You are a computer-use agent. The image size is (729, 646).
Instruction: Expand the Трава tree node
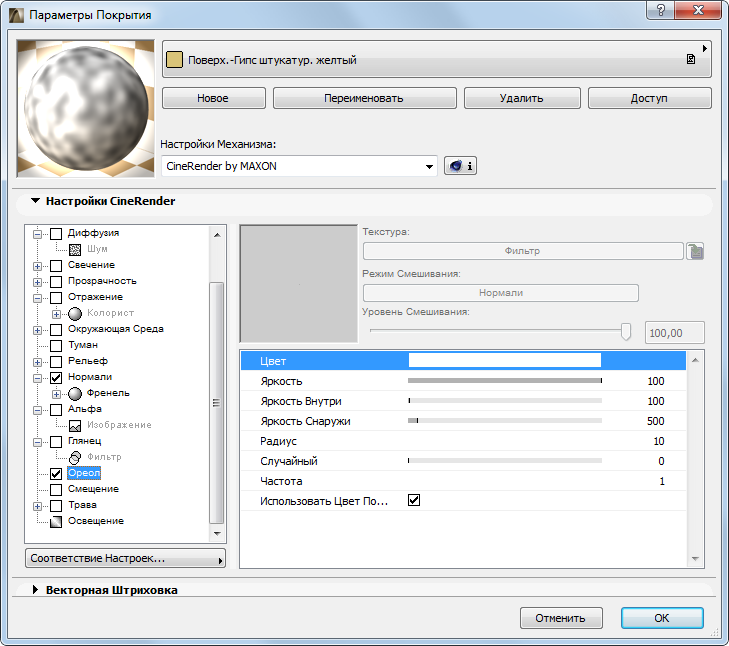[x=37, y=506]
